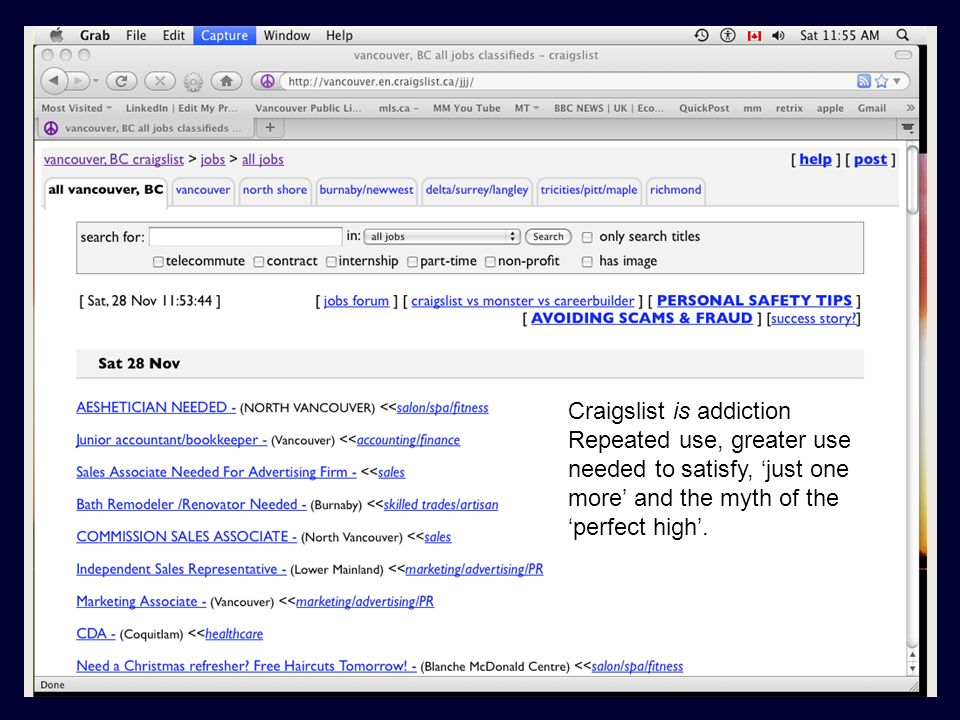The height and width of the screenshot is (720, 960).
Task: Open the Help menu in menu bar
Action: pos(339,36)
